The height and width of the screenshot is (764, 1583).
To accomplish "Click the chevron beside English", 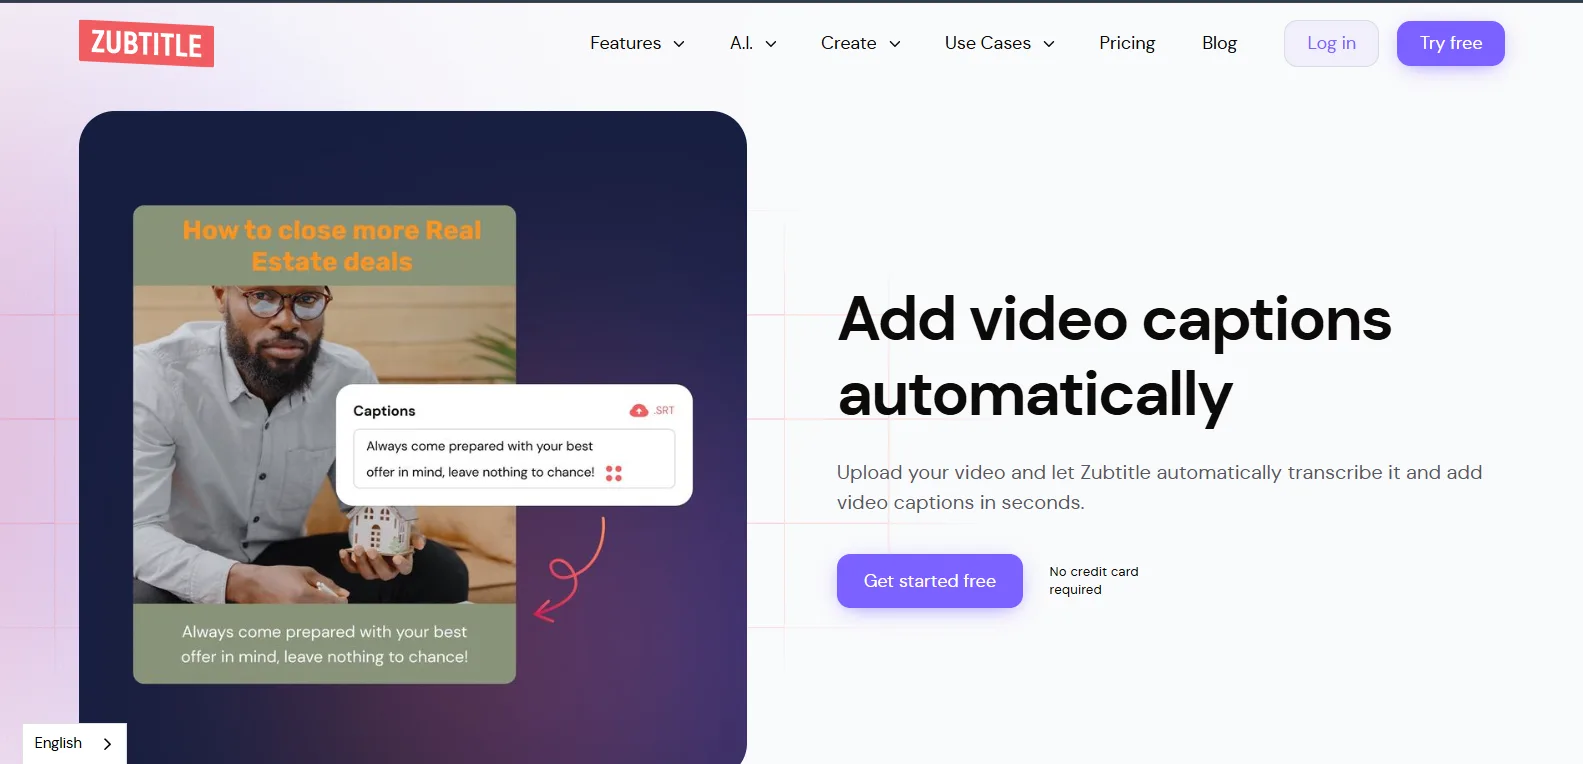I will point(107,744).
